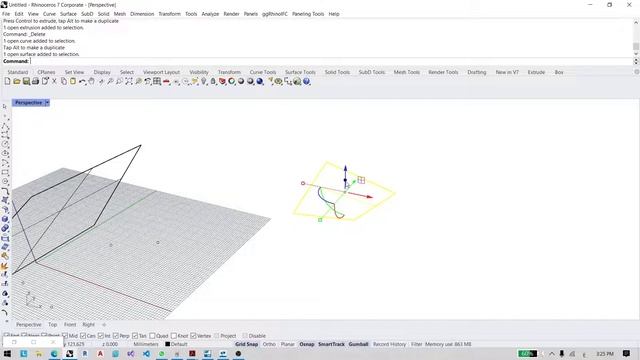Open the Millimeters units pane

pyautogui.click(x=146, y=344)
